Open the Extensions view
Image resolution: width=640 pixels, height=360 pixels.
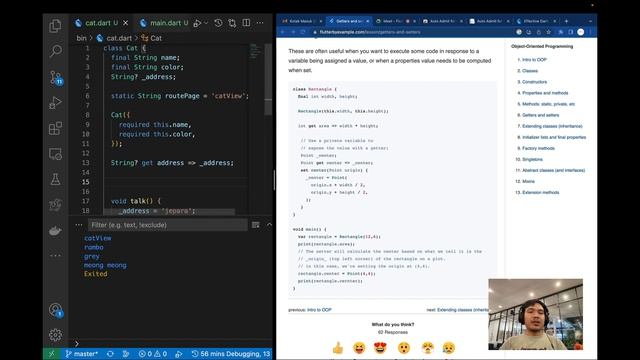point(56,128)
